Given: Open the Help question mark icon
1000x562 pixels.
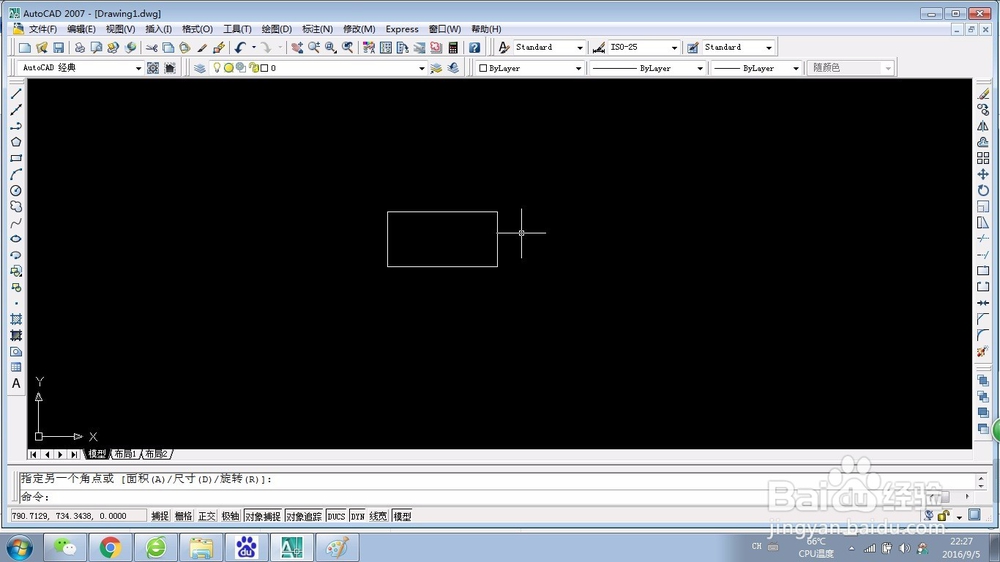Looking at the screenshot, I should pyautogui.click(x=474, y=47).
